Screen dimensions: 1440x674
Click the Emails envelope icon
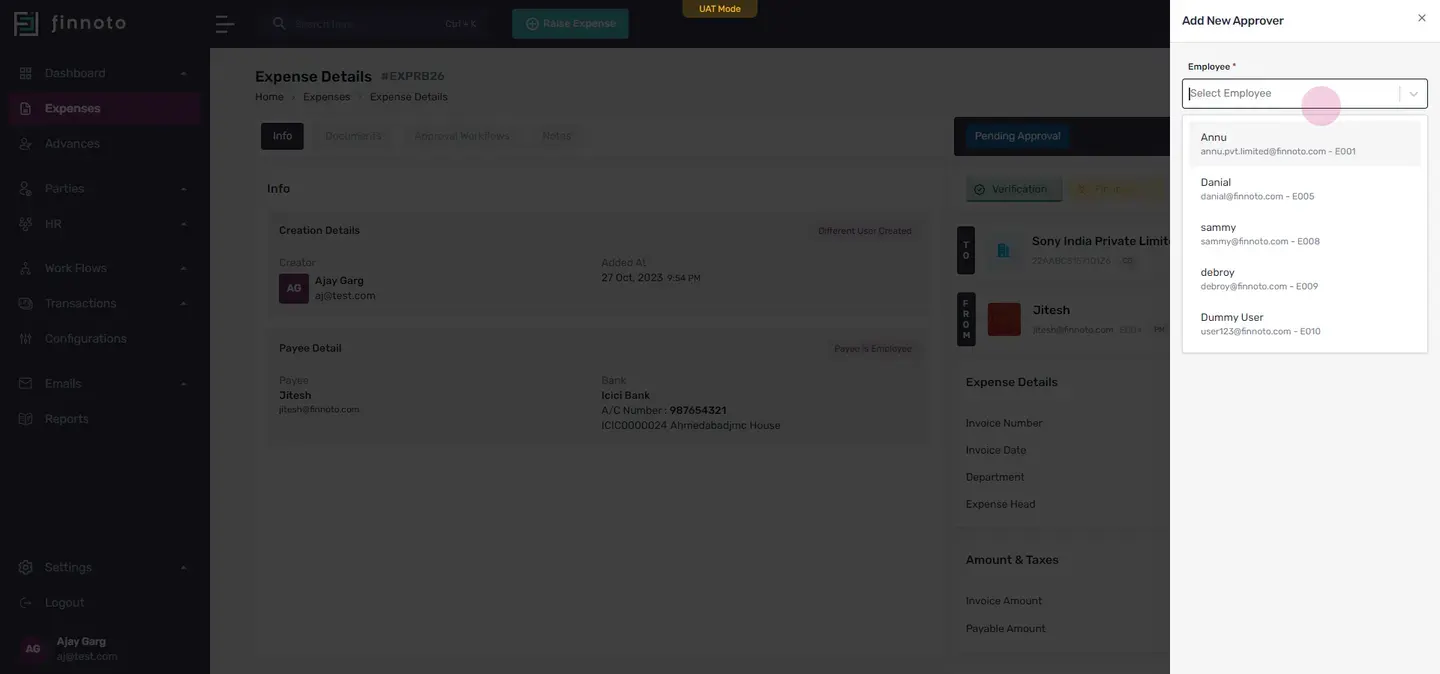26,384
